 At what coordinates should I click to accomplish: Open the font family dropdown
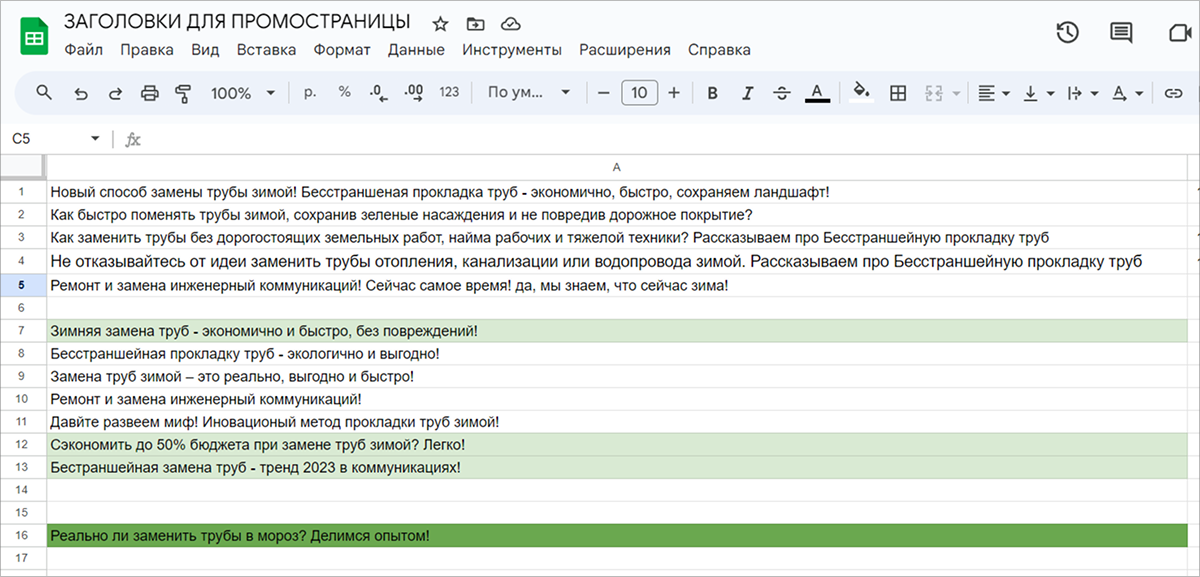(x=529, y=93)
